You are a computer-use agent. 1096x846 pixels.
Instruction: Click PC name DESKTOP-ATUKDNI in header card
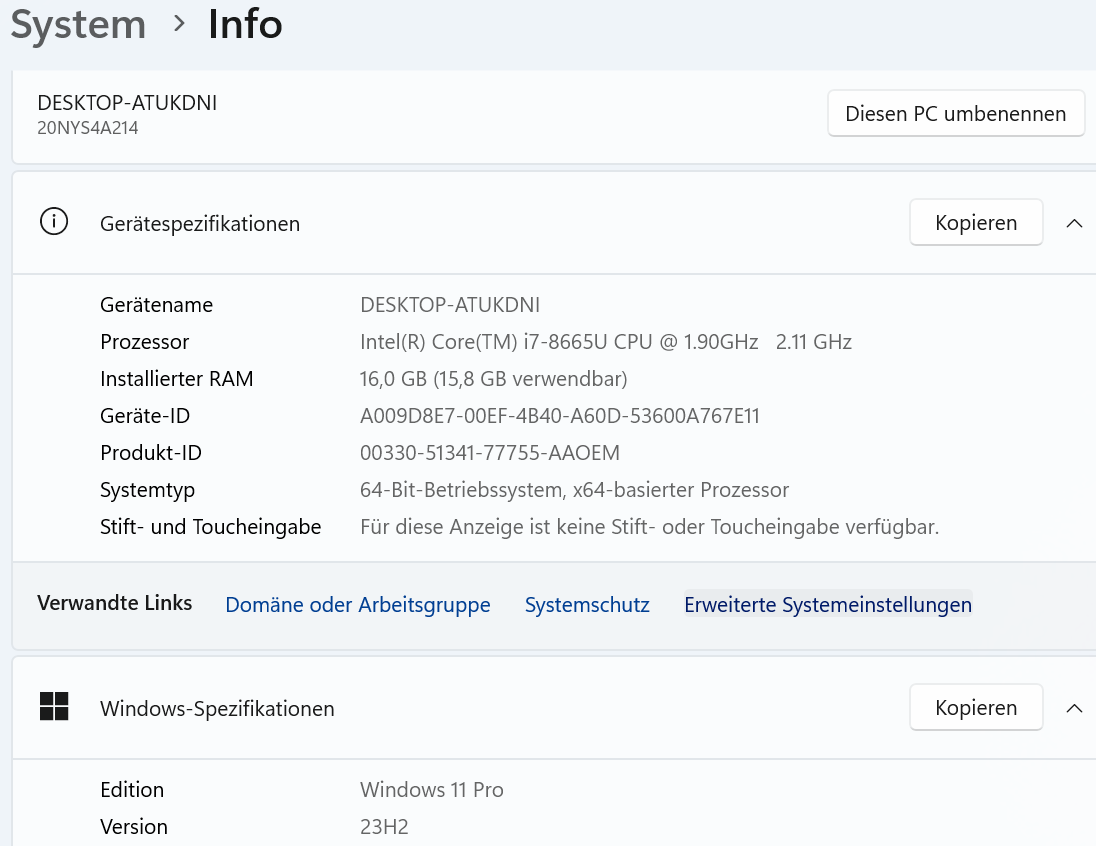(127, 103)
